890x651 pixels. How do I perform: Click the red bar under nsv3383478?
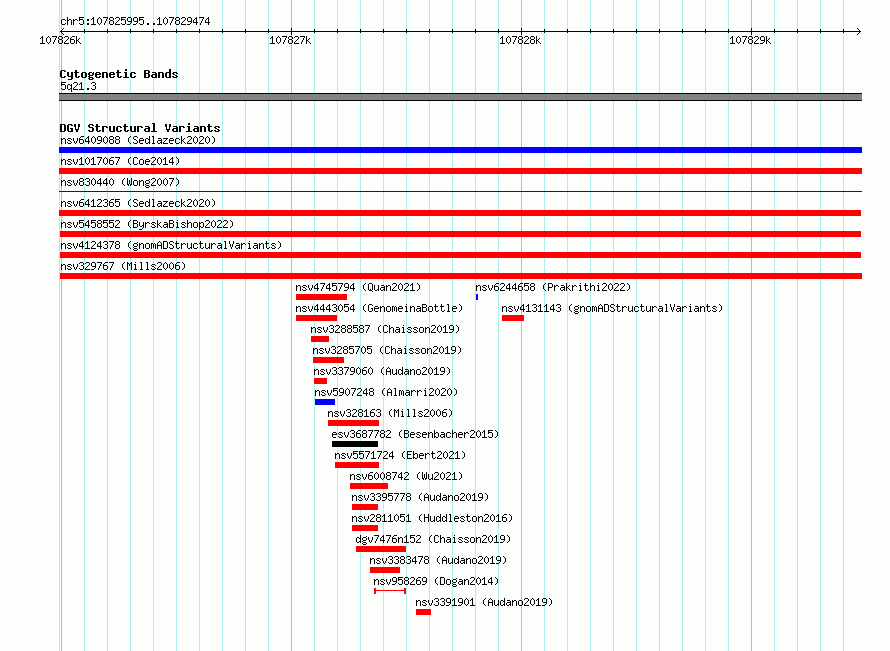point(385,570)
